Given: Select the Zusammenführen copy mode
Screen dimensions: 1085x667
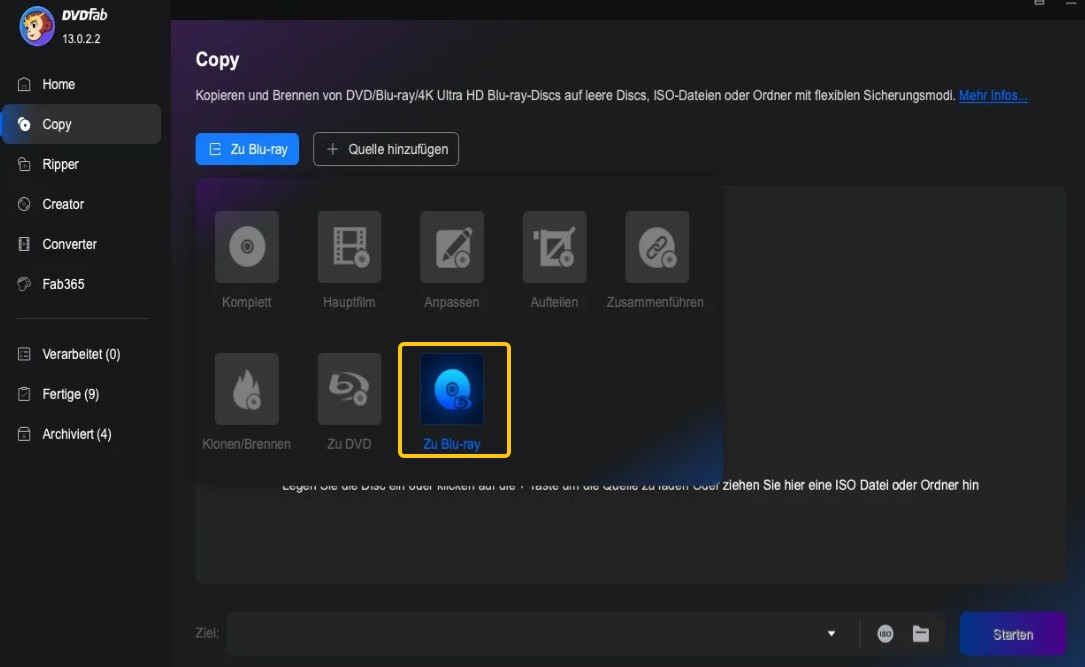Looking at the screenshot, I should point(656,261).
